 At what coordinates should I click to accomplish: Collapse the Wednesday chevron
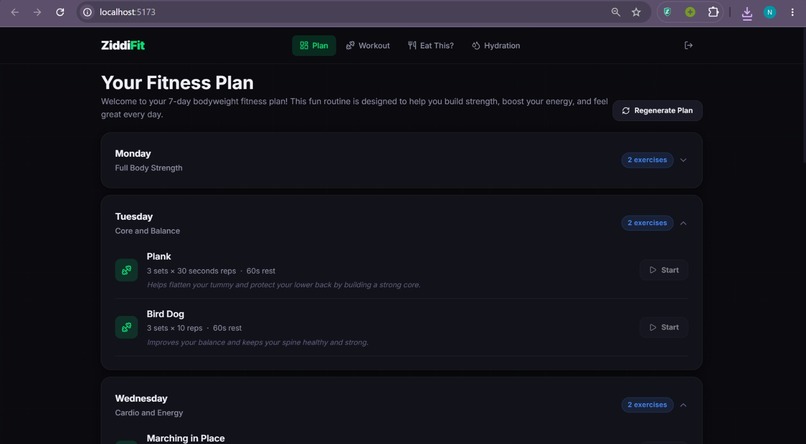pyautogui.click(x=683, y=405)
